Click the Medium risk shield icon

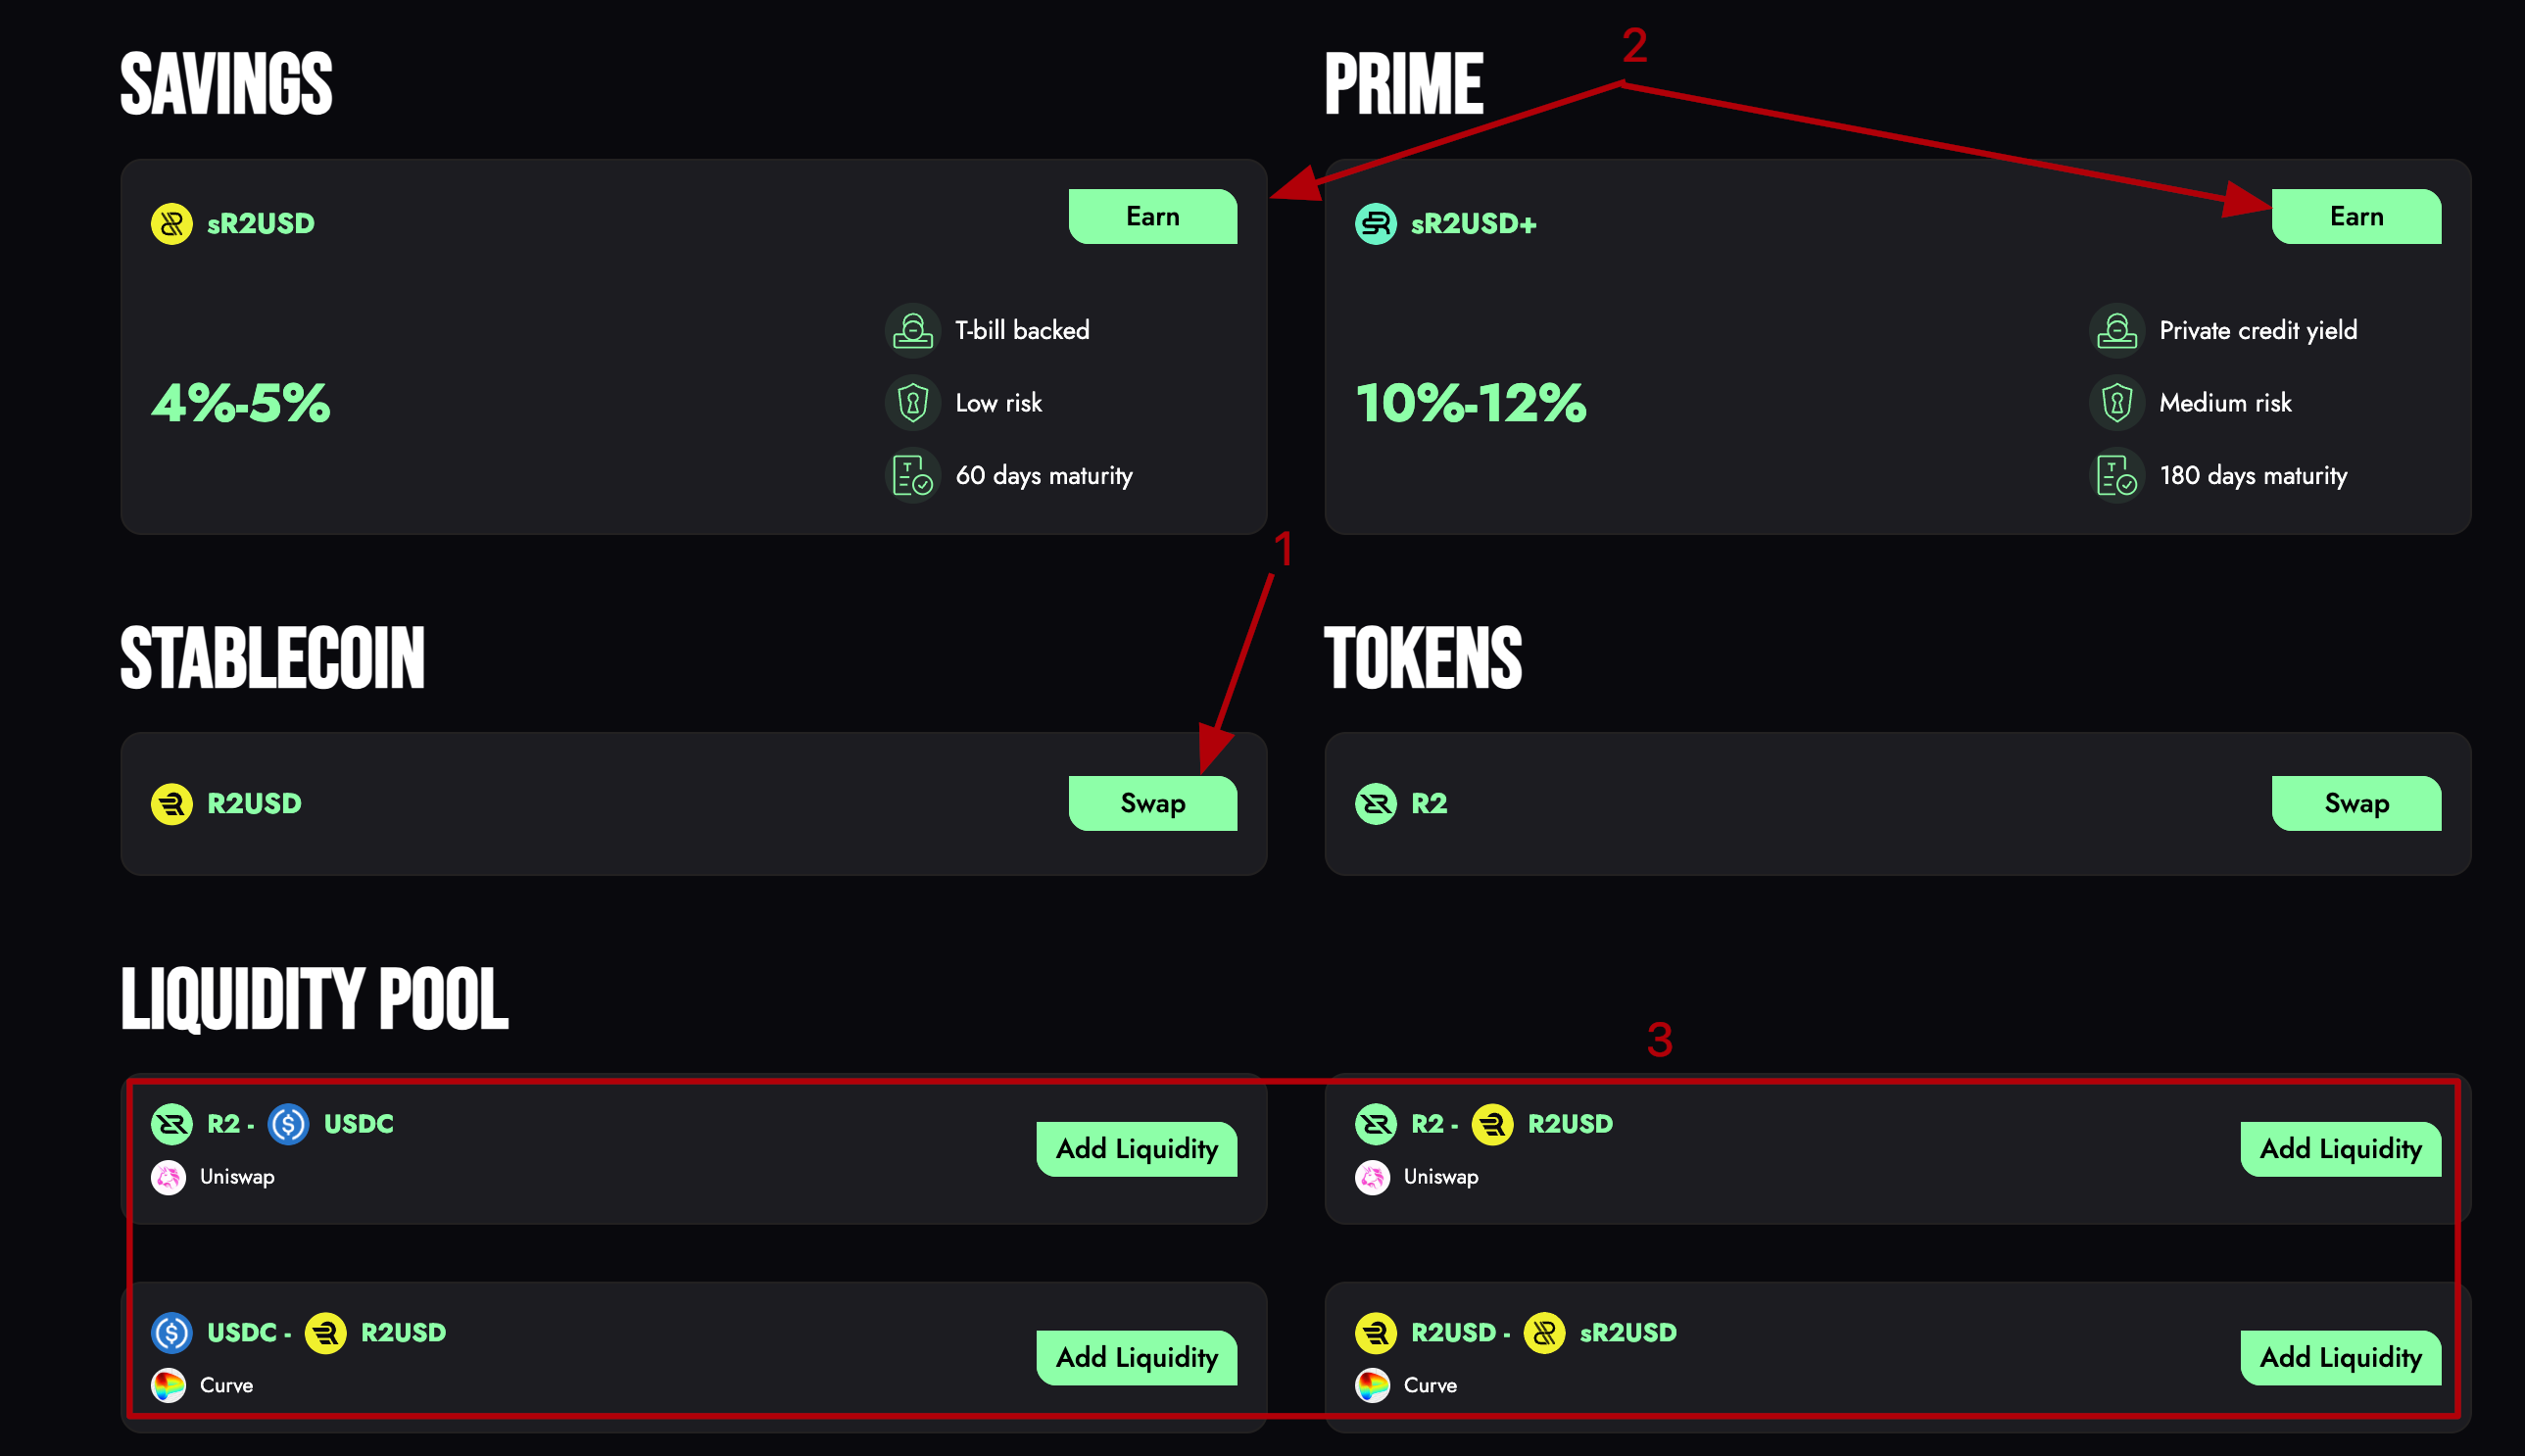click(2116, 403)
